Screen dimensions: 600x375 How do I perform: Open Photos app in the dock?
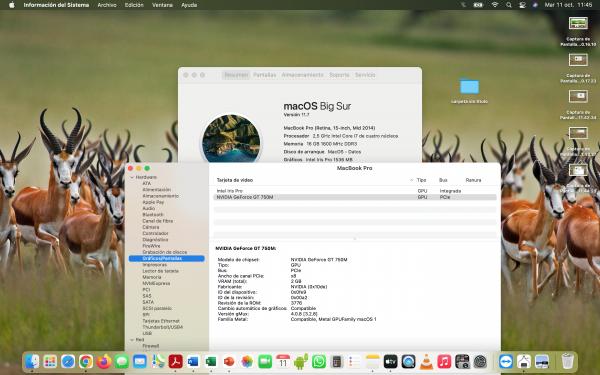pyautogui.click(x=247, y=362)
